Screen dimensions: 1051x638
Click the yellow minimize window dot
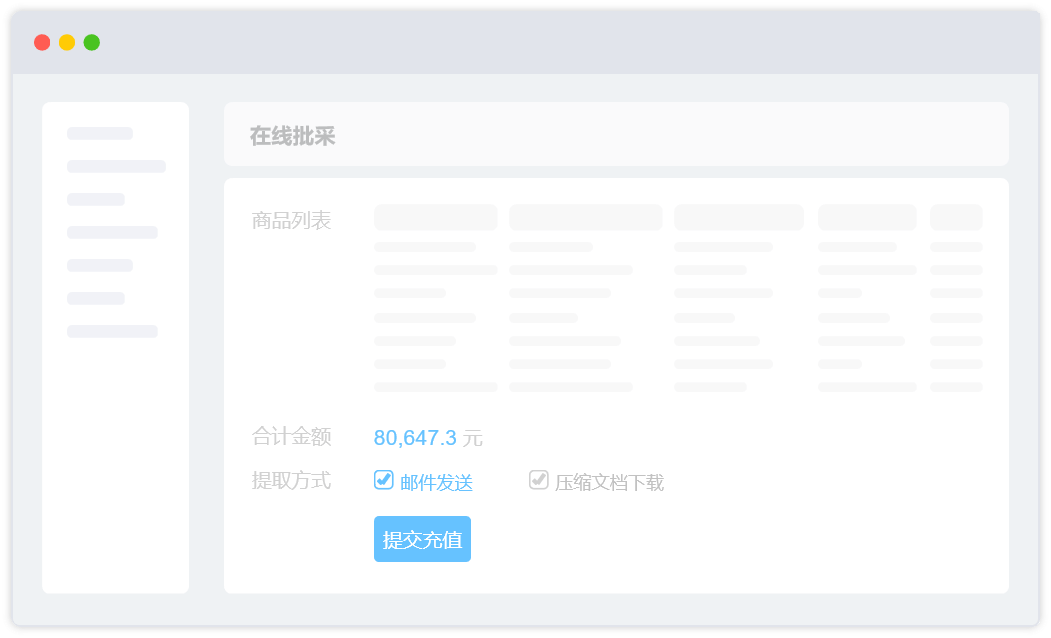[x=67, y=42]
